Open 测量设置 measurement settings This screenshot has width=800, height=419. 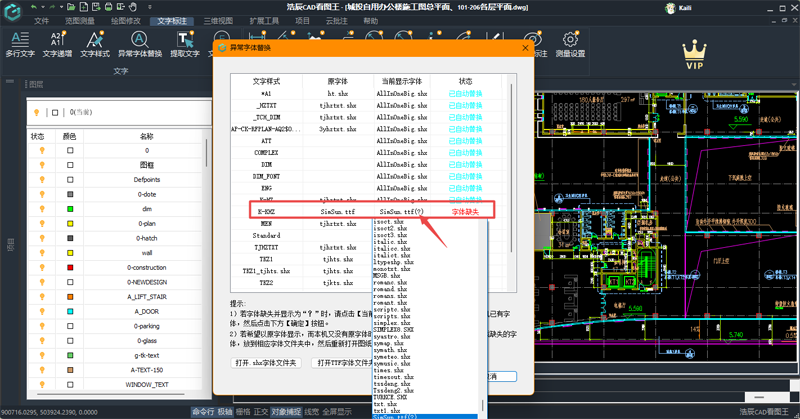571,44
